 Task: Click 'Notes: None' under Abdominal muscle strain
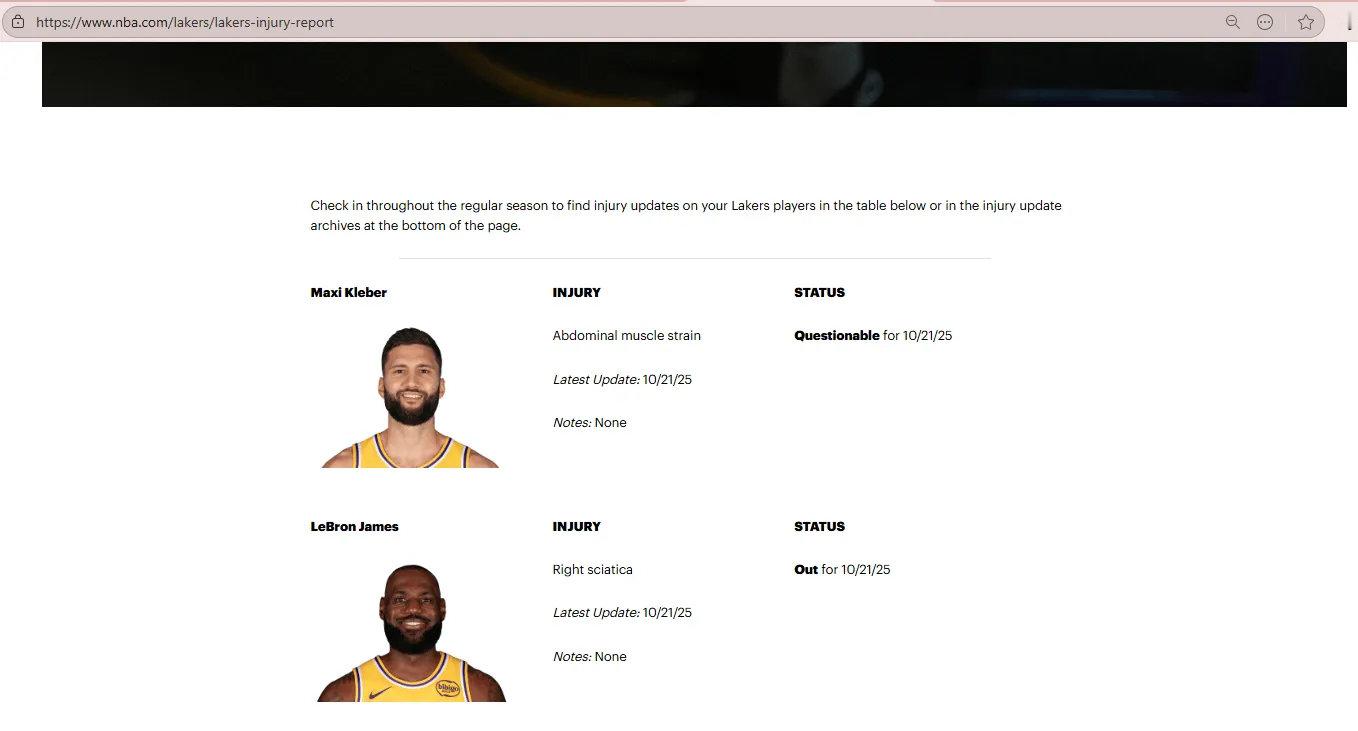(590, 423)
